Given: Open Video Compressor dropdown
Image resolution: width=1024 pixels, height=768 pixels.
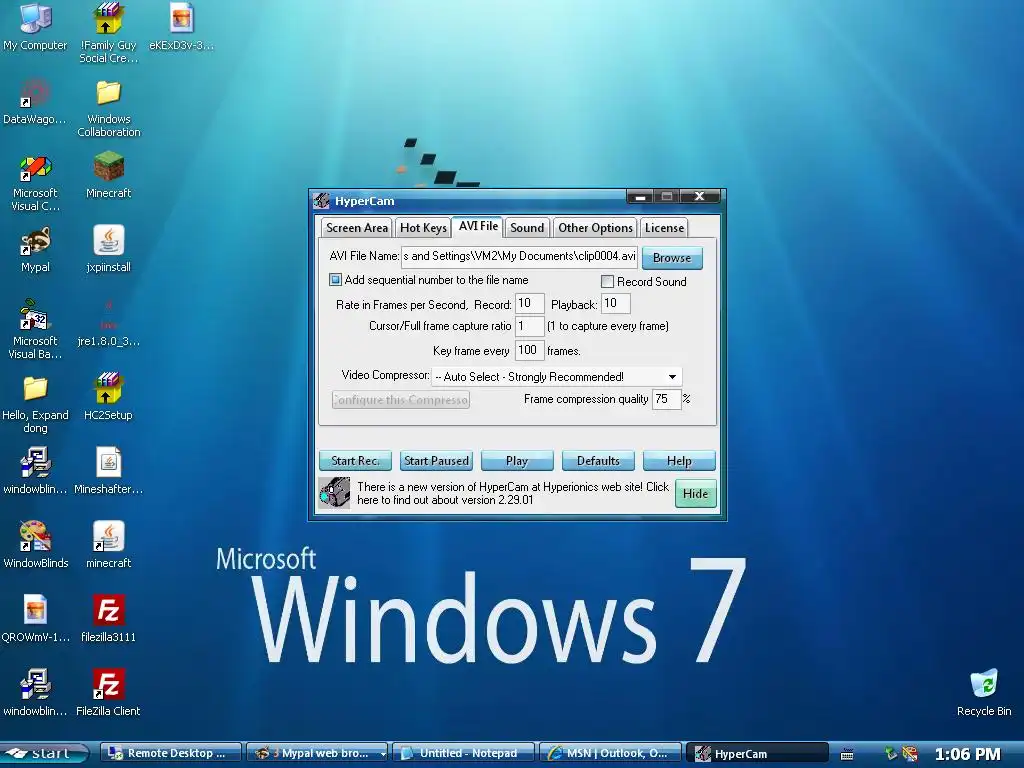Looking at the screenshot, I should (672, 377).
